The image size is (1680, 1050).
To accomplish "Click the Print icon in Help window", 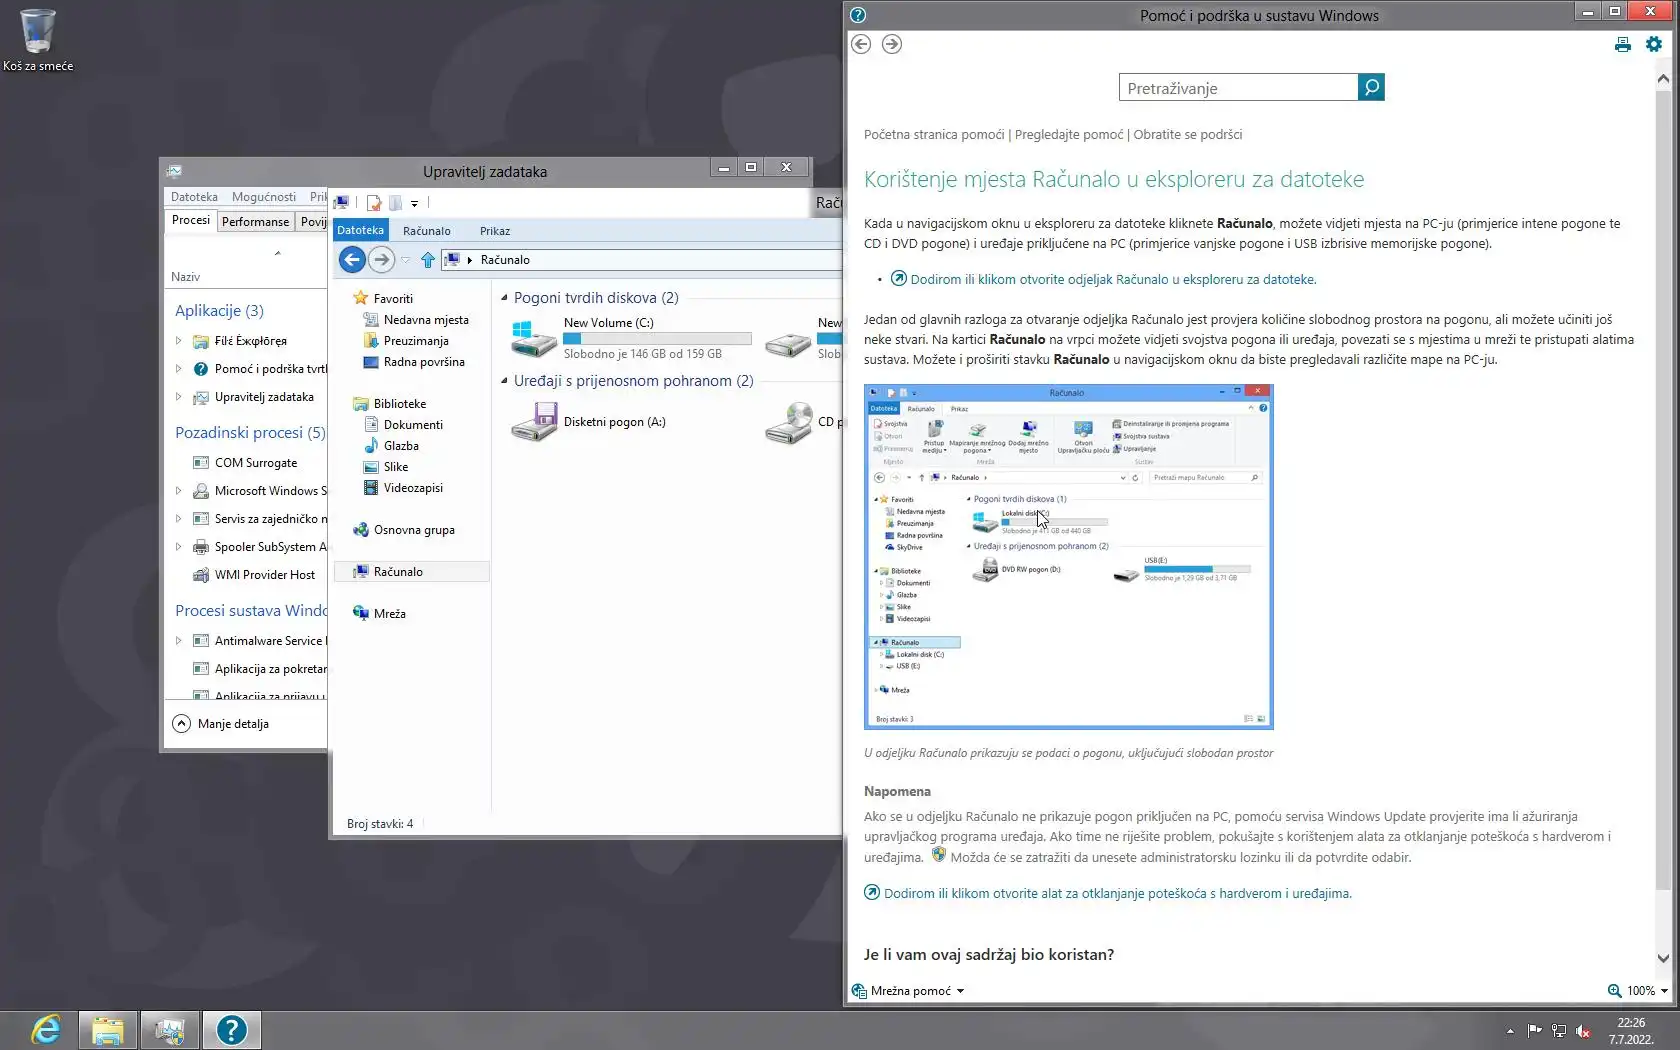I will 1623,44.
